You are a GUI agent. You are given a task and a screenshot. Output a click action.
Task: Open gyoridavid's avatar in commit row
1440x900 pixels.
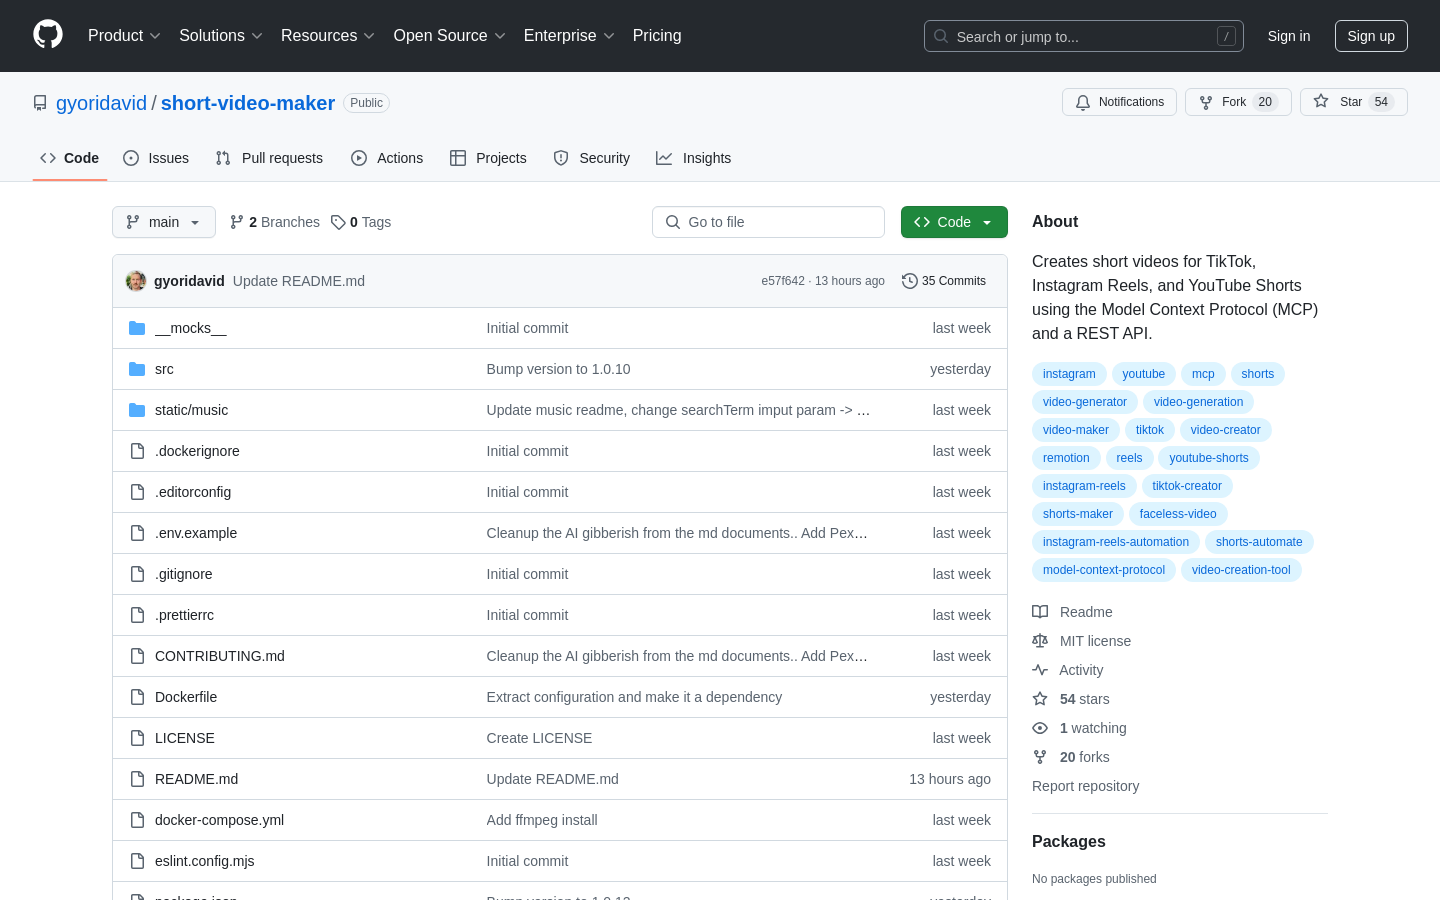(136, 281)
